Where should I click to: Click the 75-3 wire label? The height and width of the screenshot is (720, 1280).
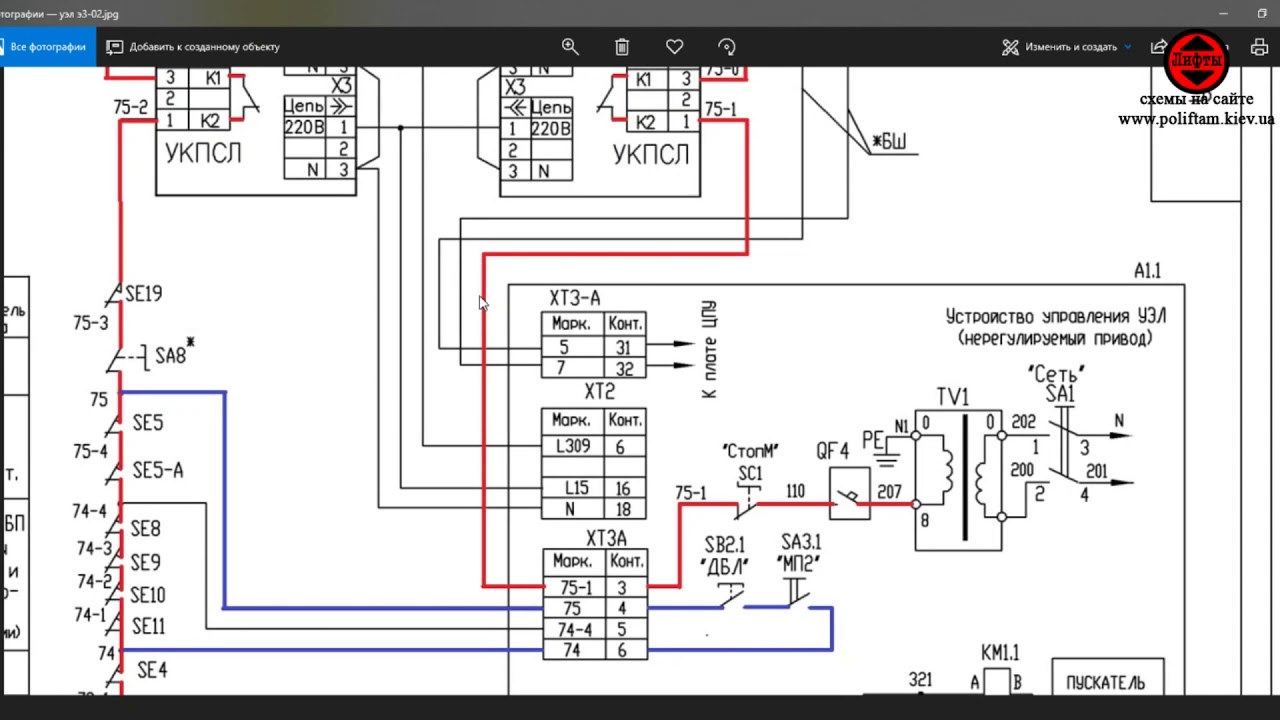tap(90, 324)
